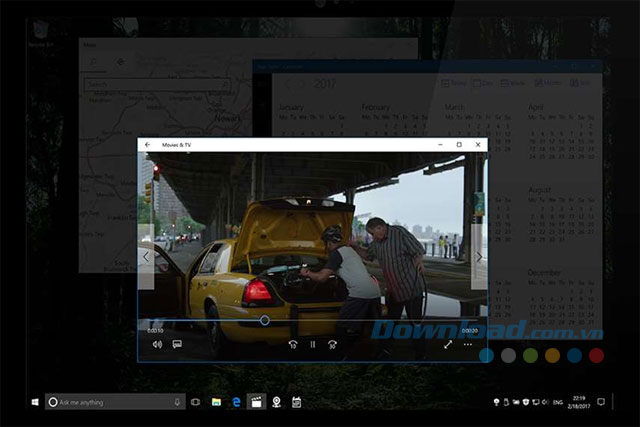Viewport: 640px width, 427px height.
Task: Show the next item with the right chevron
Action: pyautogui.click(x=479, y=257)
